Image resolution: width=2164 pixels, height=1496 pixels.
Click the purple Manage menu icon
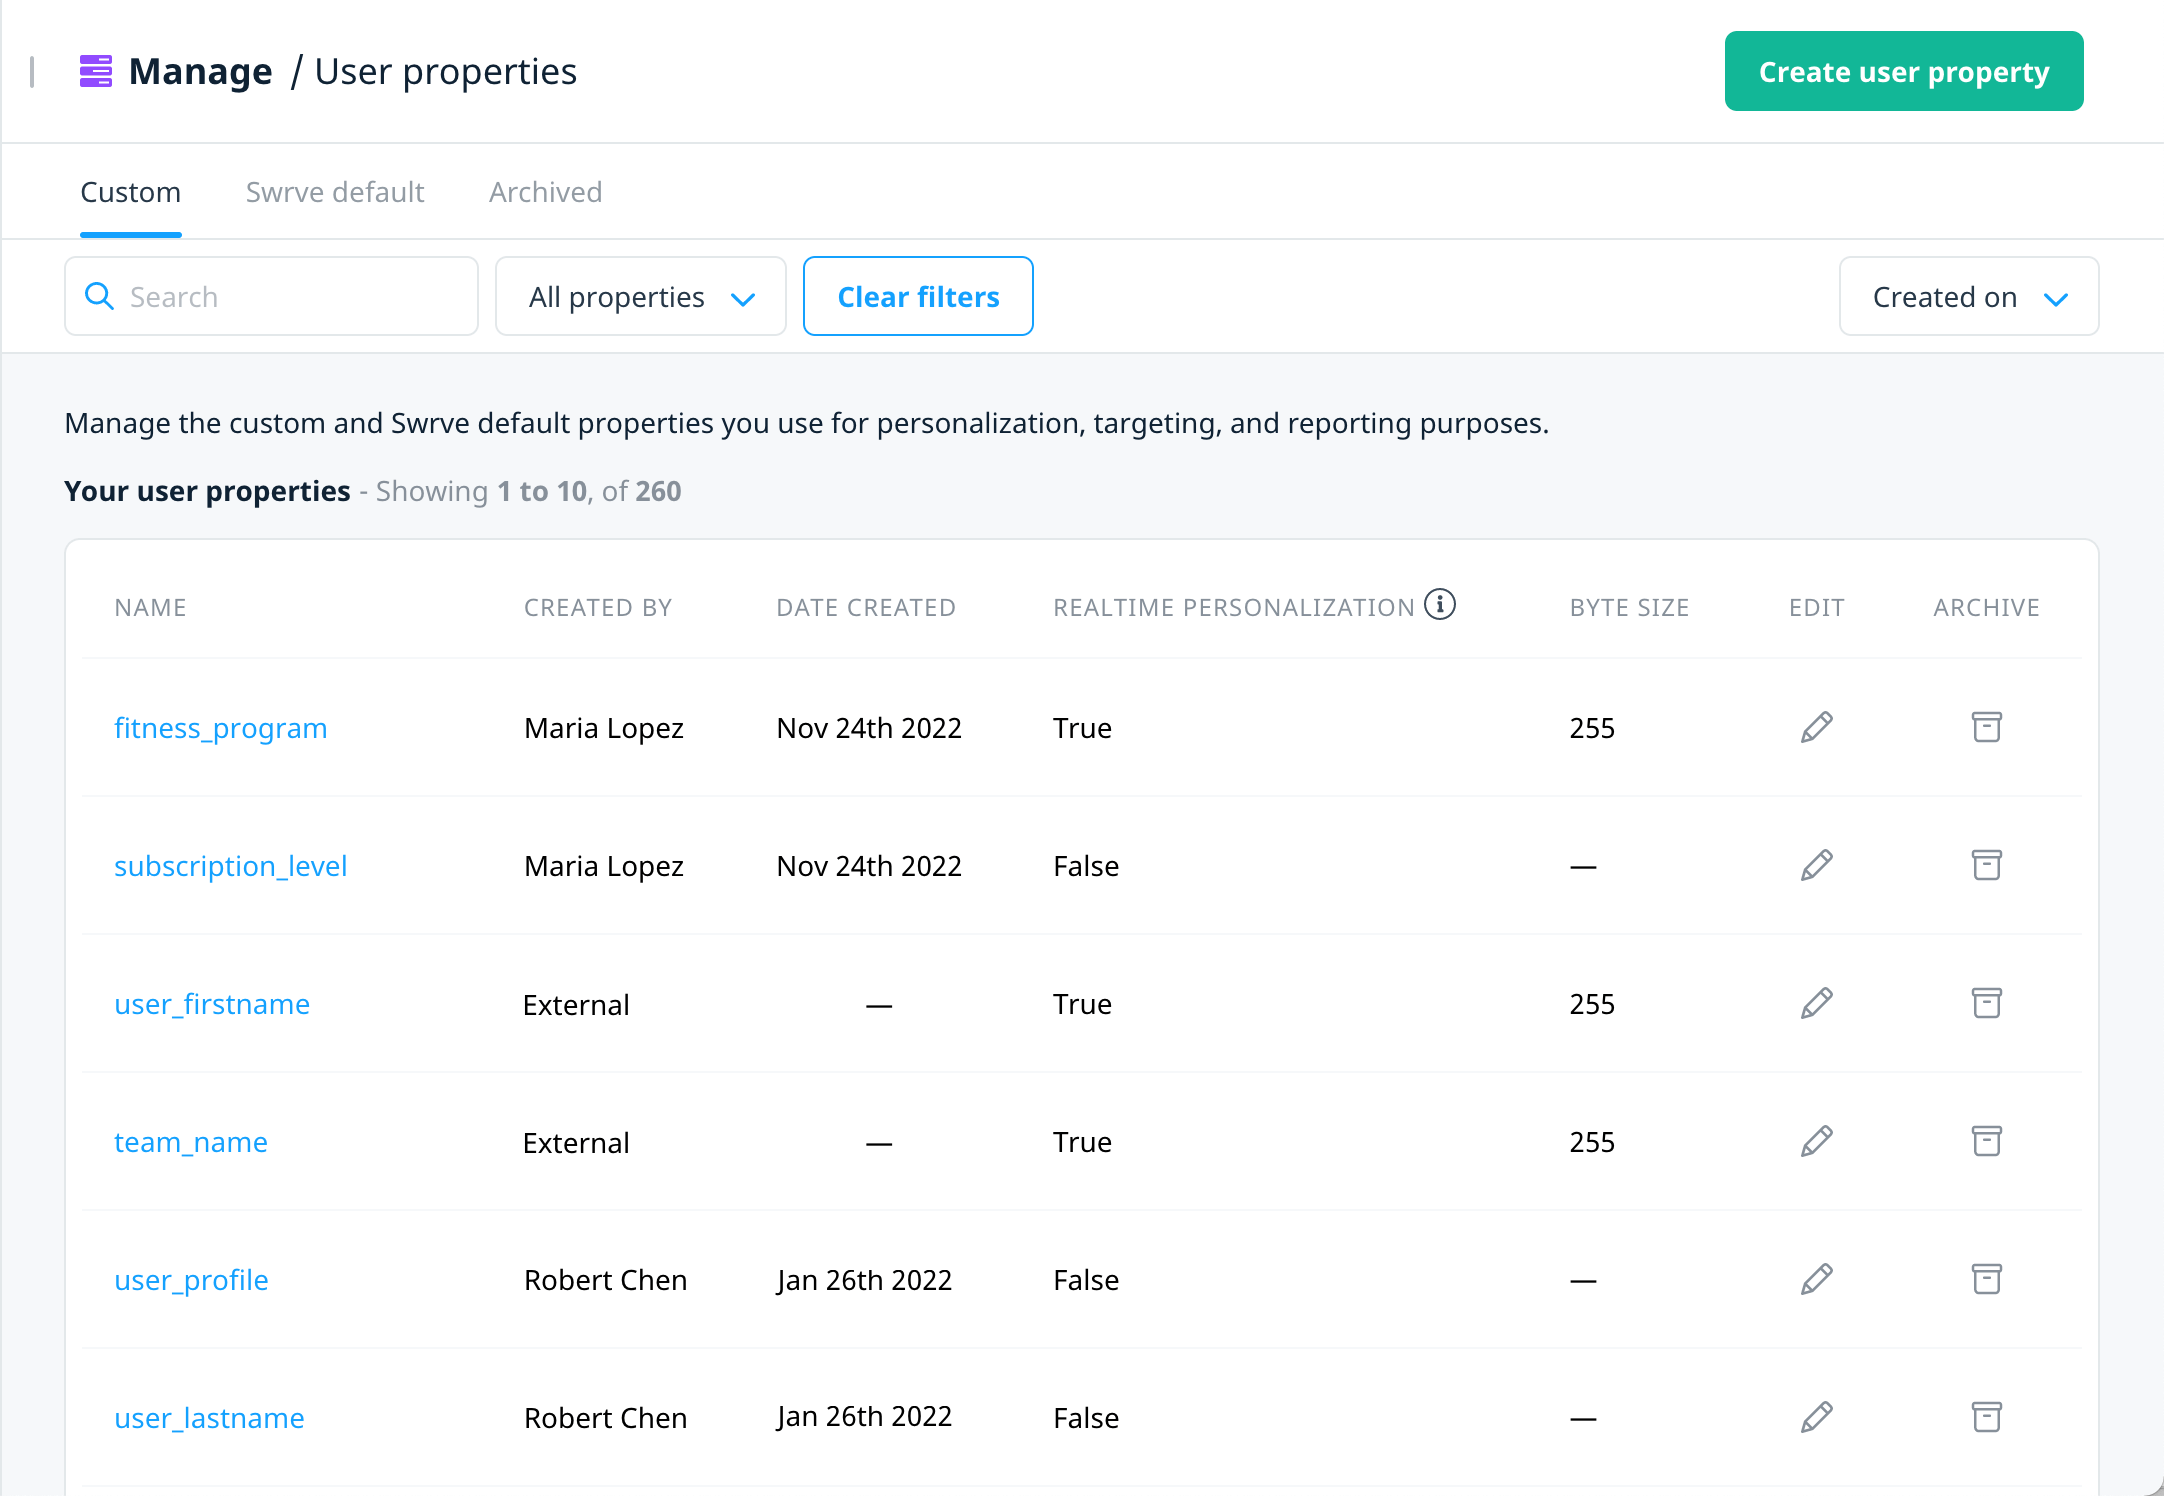coord(96,72)
